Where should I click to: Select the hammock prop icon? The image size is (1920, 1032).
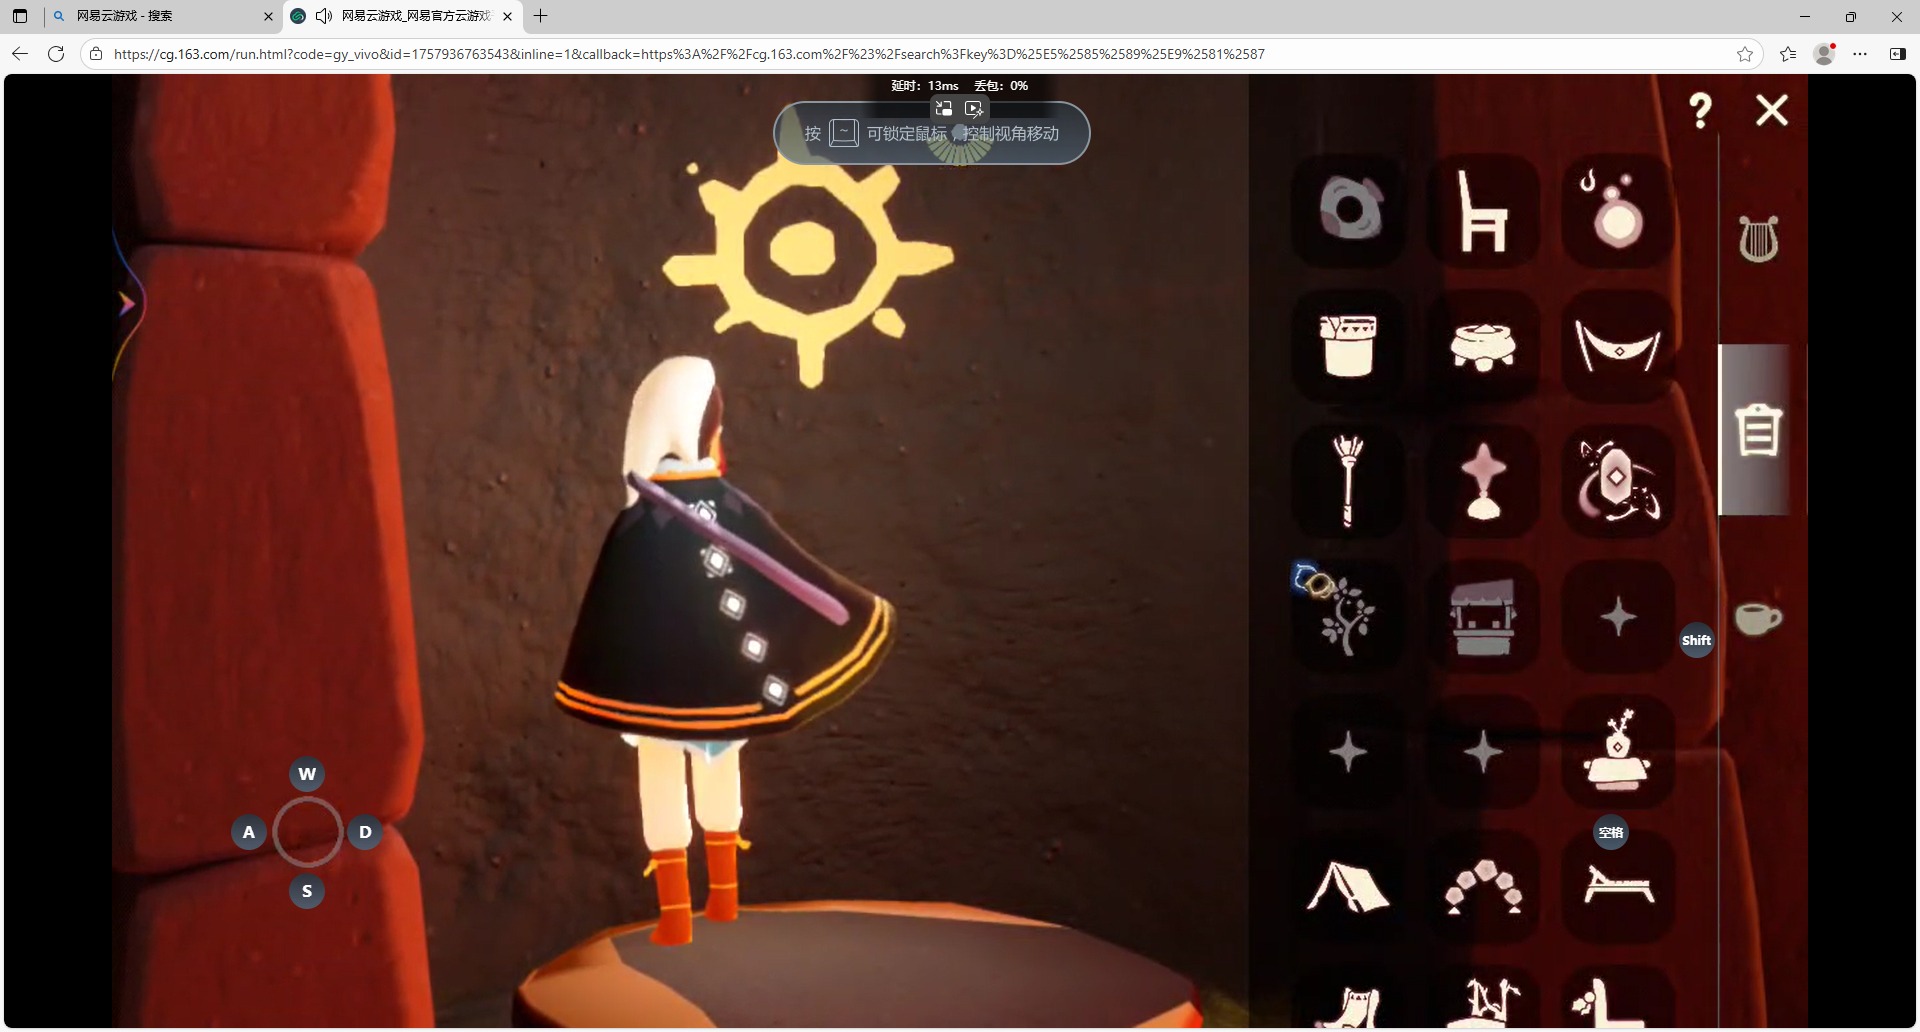[1617, 346]
